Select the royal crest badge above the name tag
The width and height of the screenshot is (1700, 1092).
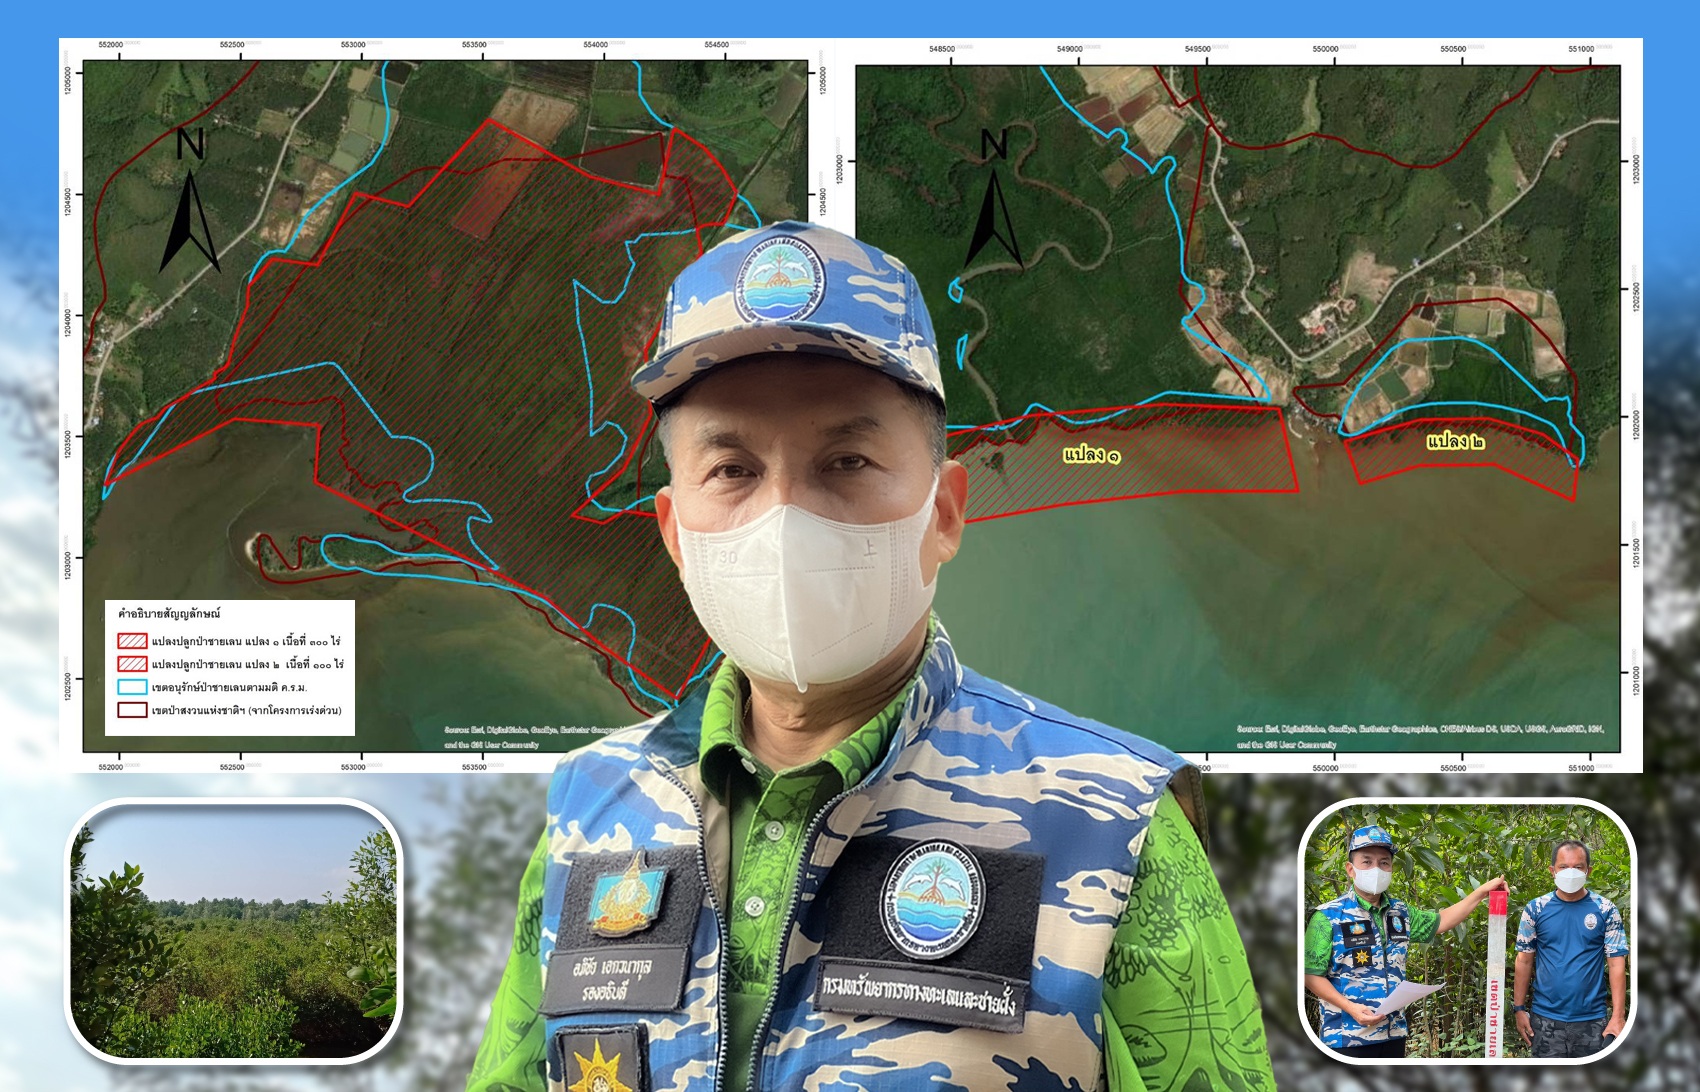627,893
